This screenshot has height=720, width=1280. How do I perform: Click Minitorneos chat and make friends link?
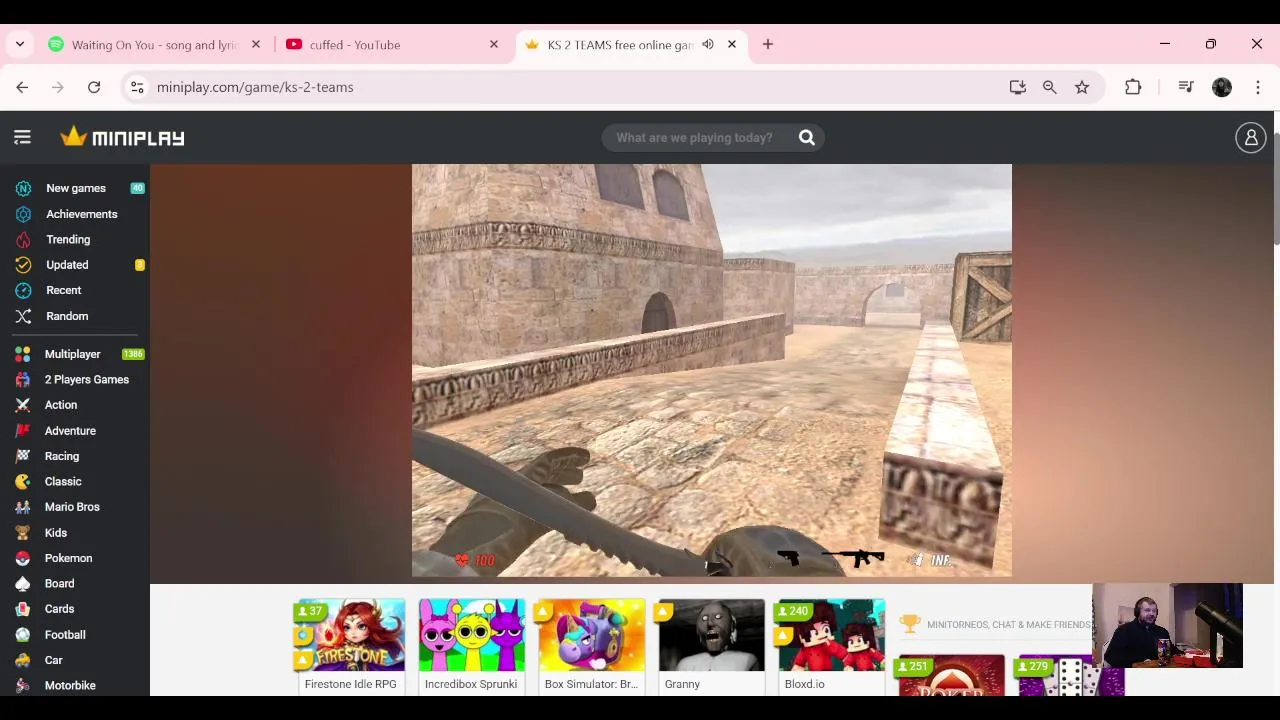[x=1008, y=625]
